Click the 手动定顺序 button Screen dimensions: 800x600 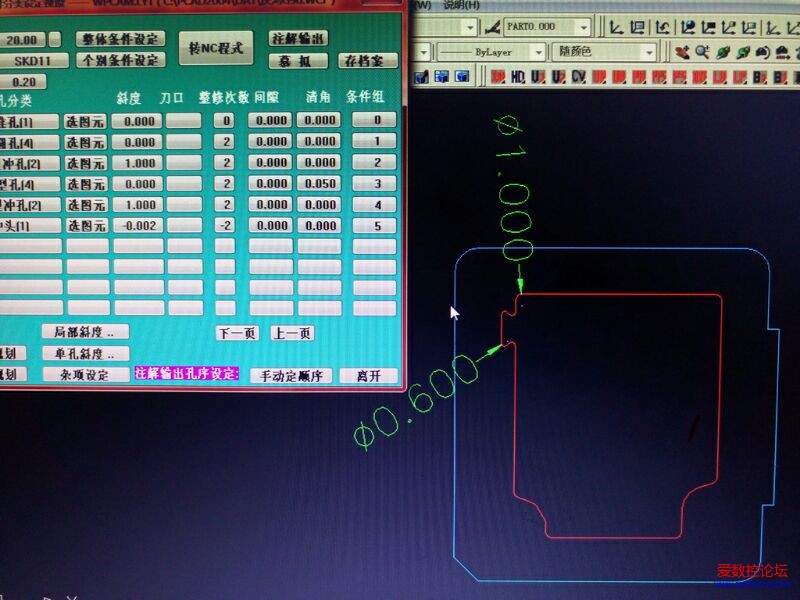click(x=291, y=376)
